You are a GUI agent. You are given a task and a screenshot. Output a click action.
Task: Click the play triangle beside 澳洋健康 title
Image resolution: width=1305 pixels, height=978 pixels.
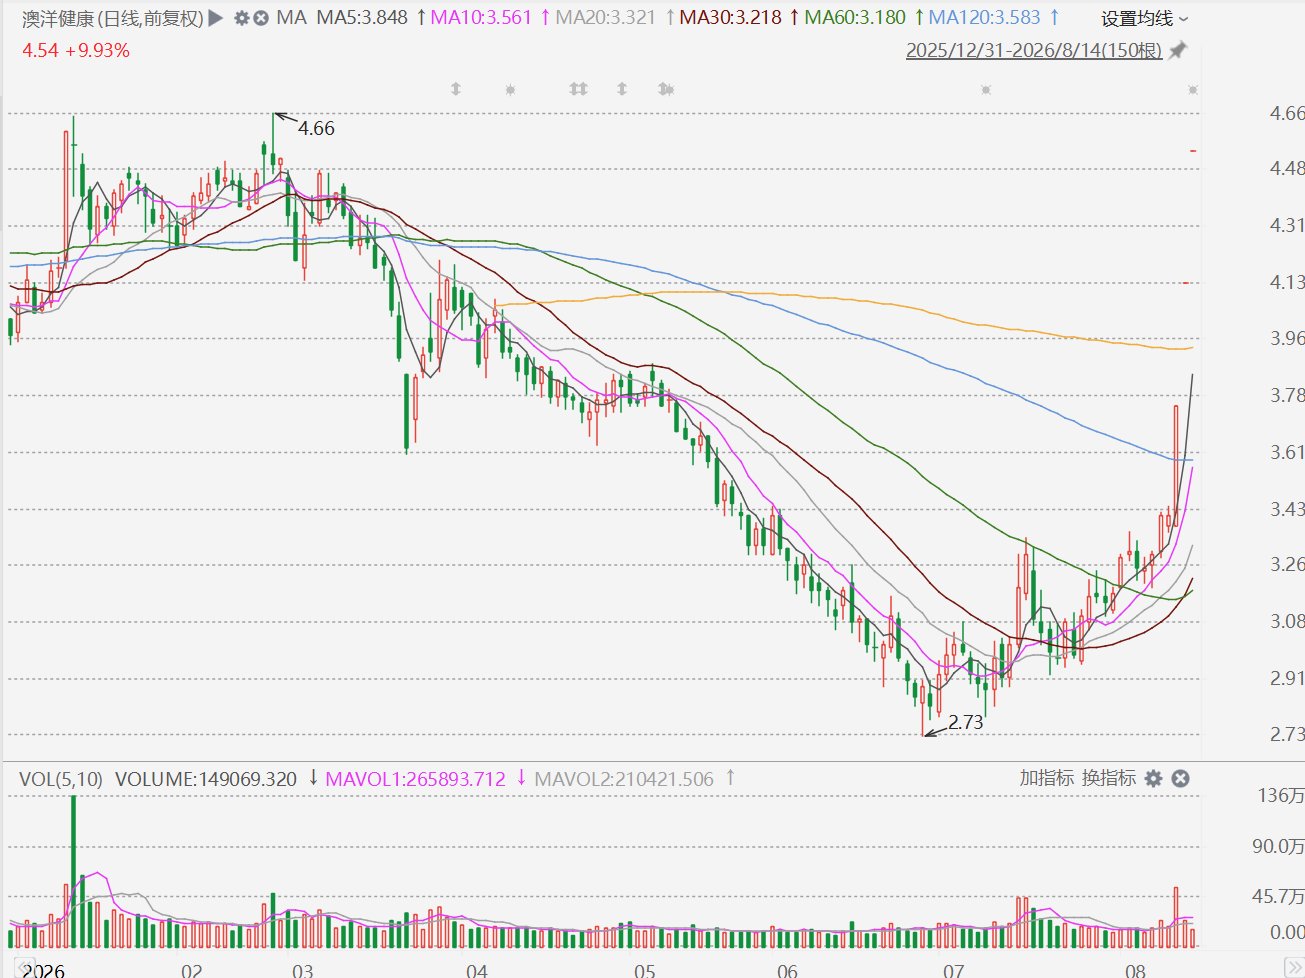tap(216, 18)
